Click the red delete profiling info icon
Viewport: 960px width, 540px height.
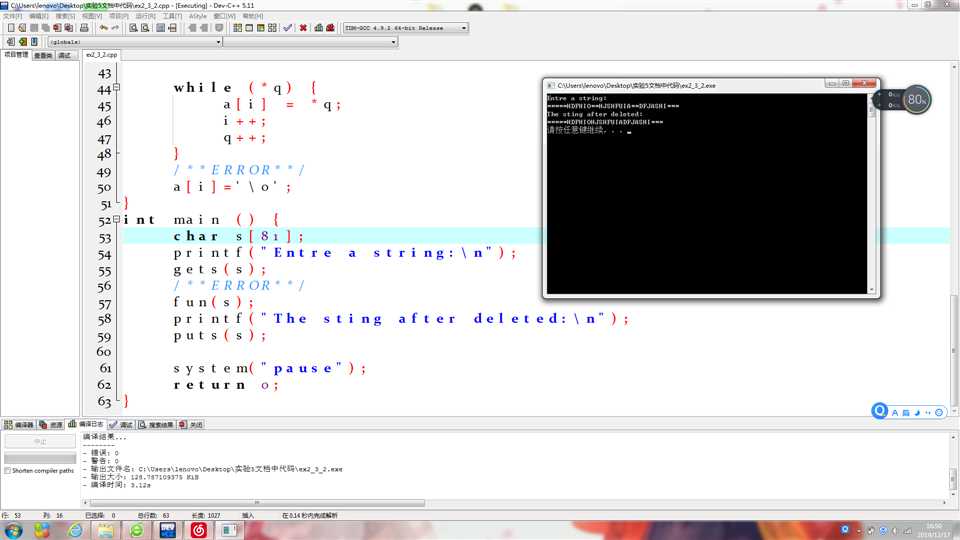(331, 28)
